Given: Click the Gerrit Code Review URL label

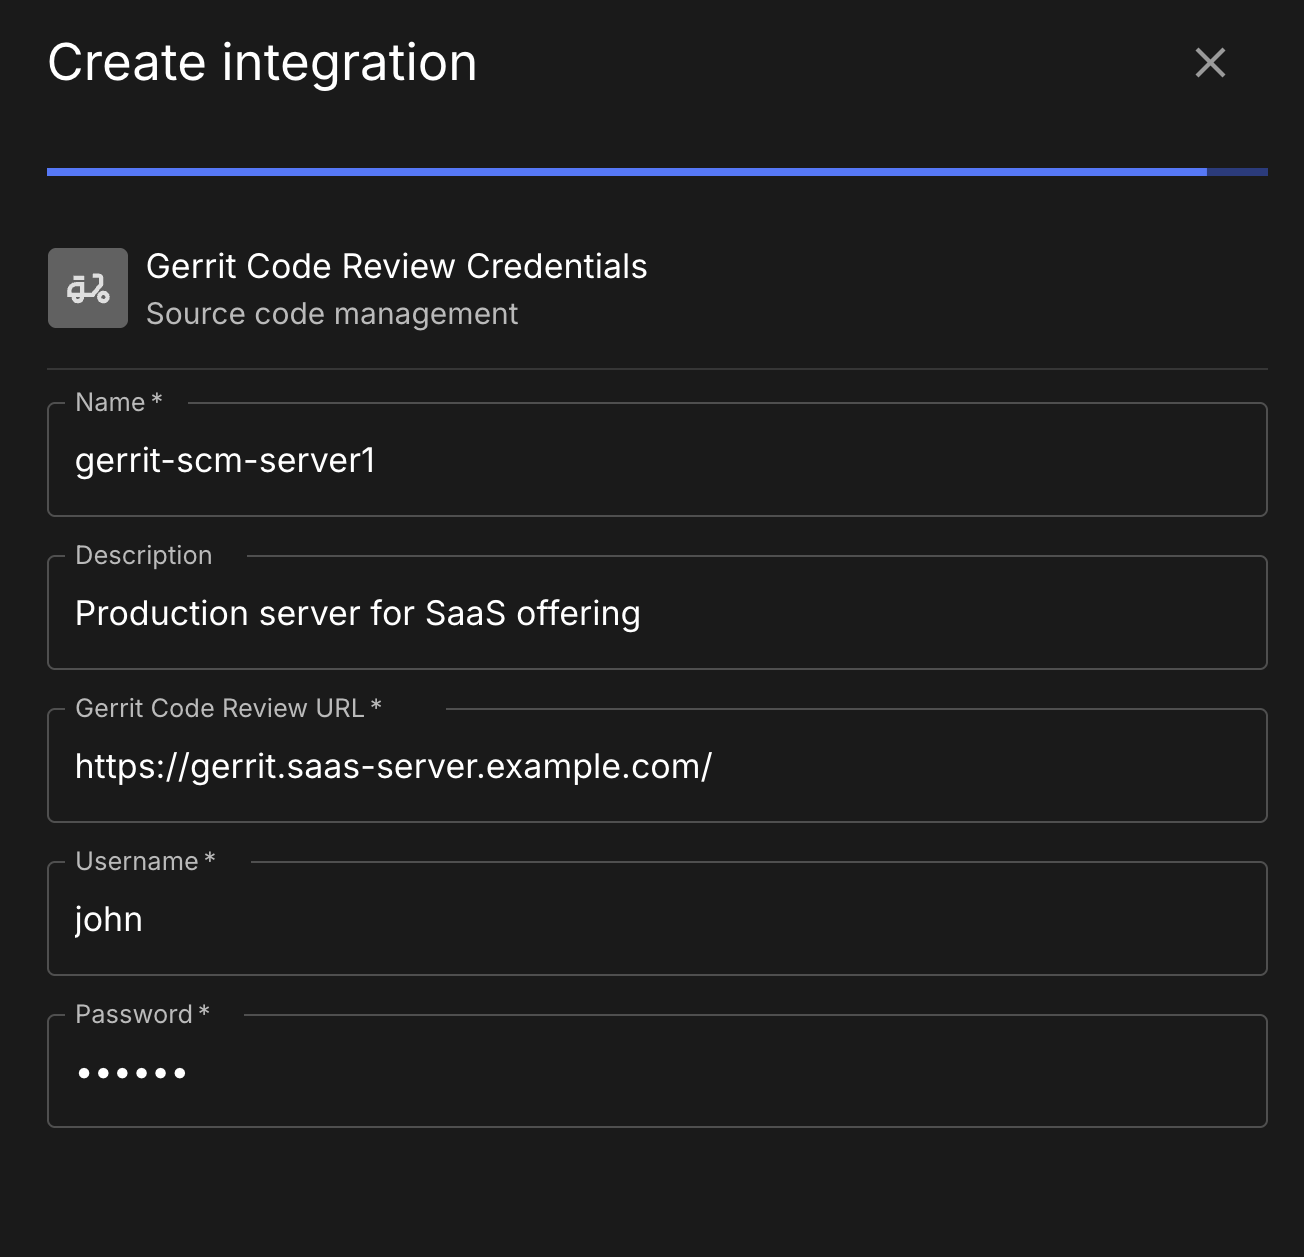Looking at the screenshot, I should click(x=227, y=708).
